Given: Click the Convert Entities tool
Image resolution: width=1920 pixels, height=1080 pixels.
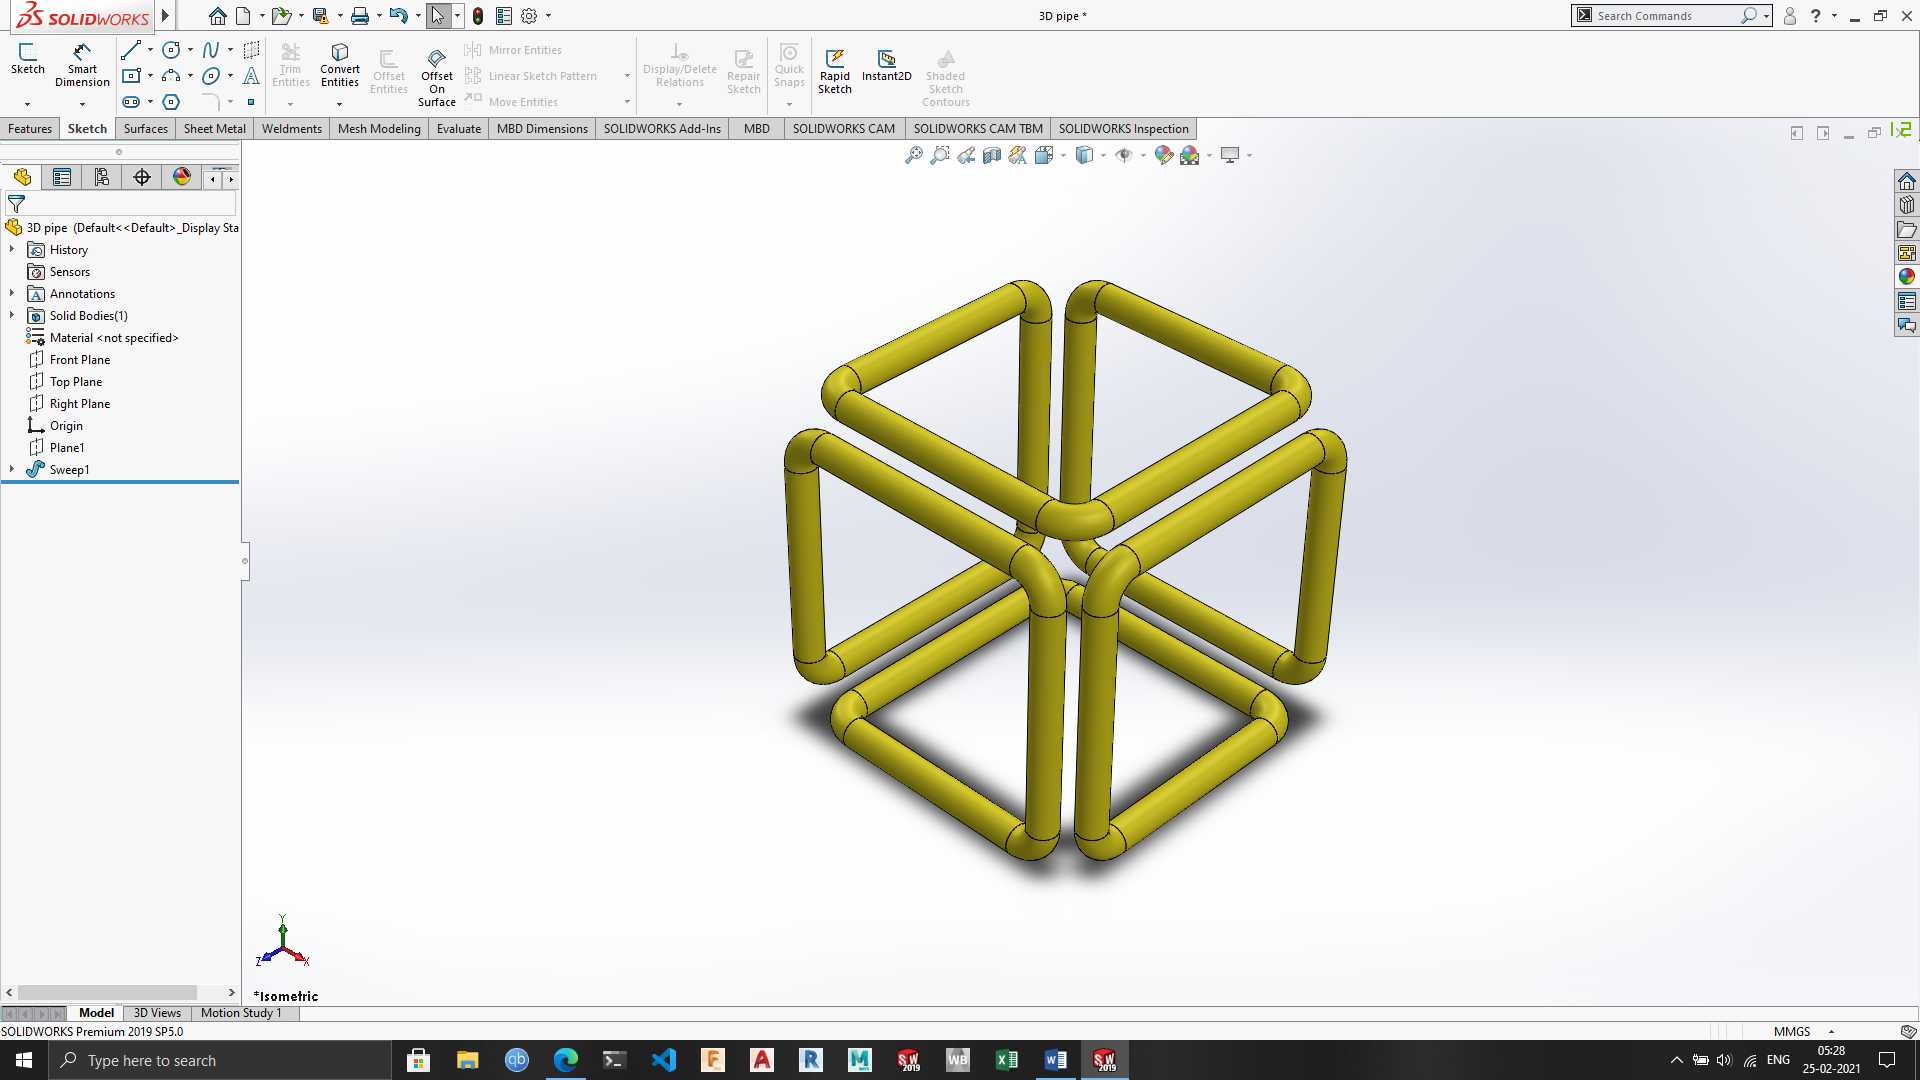Looking at the screenshot, I should pyautogui.click(x=340, y=65).
